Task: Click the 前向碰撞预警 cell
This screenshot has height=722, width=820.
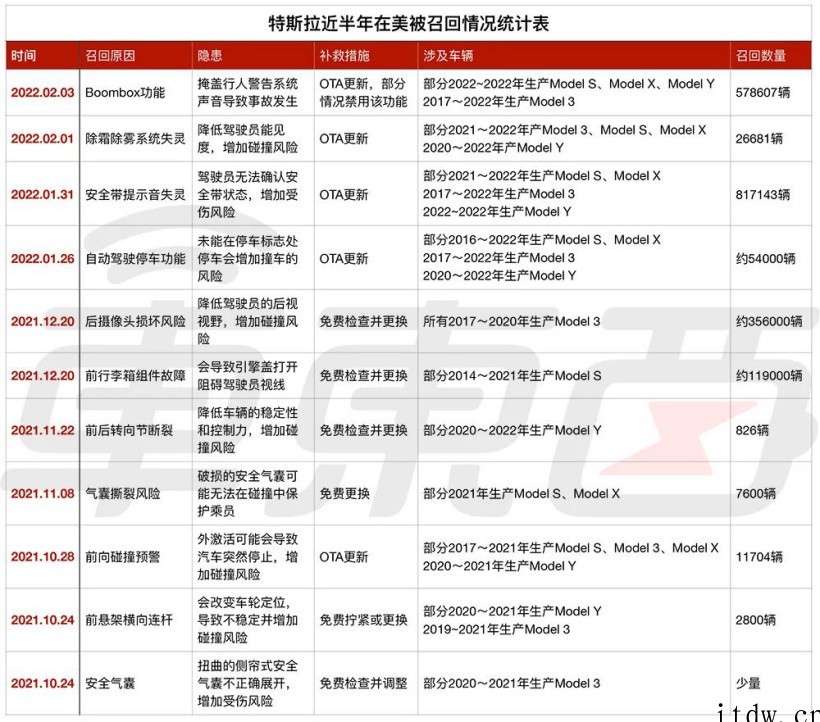Action: point(122,557)
